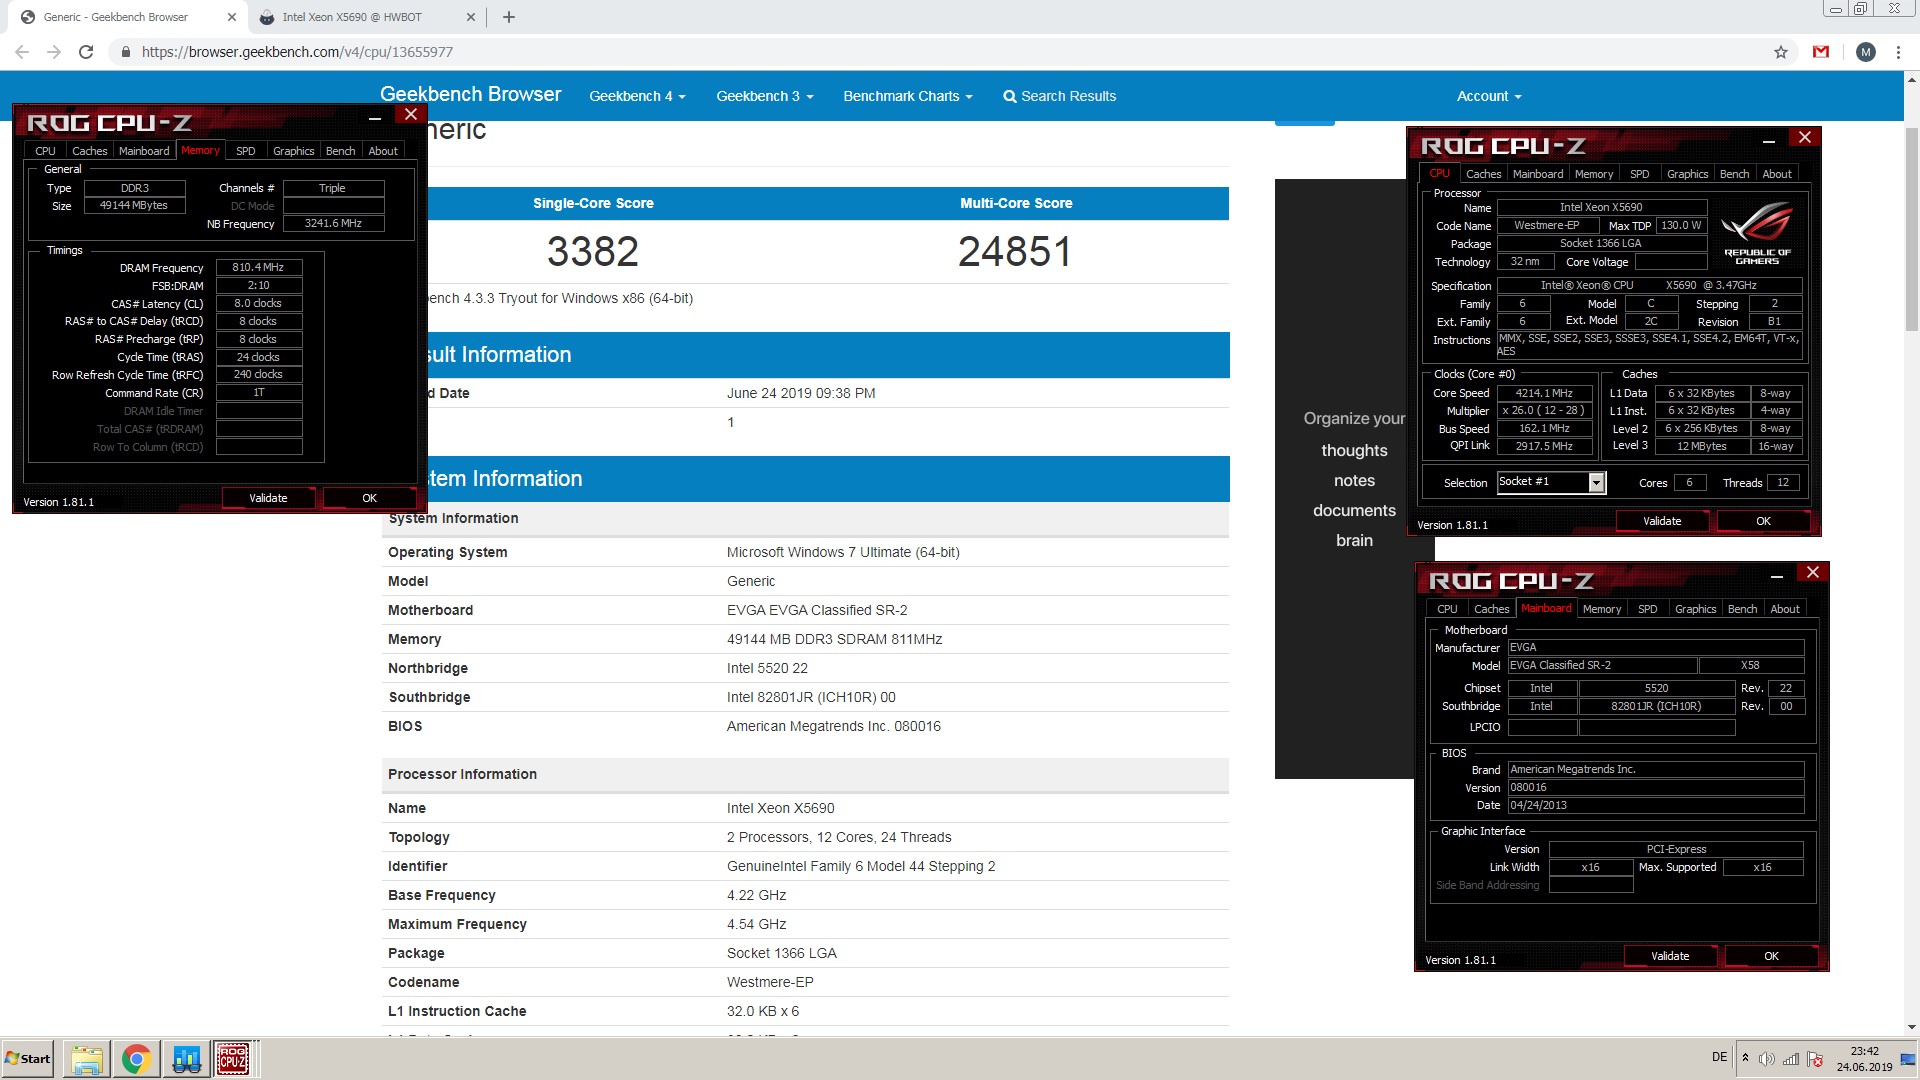The width and height of the screenshot is (1920, 1080).
Task: Open the network tray icon
Action: click(x=1791, y=1059)
